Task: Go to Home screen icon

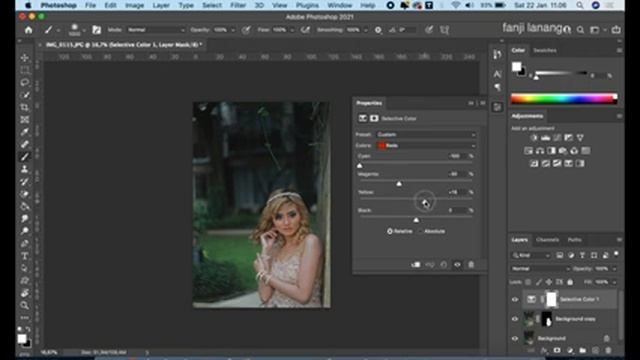Action: [28, 30]
